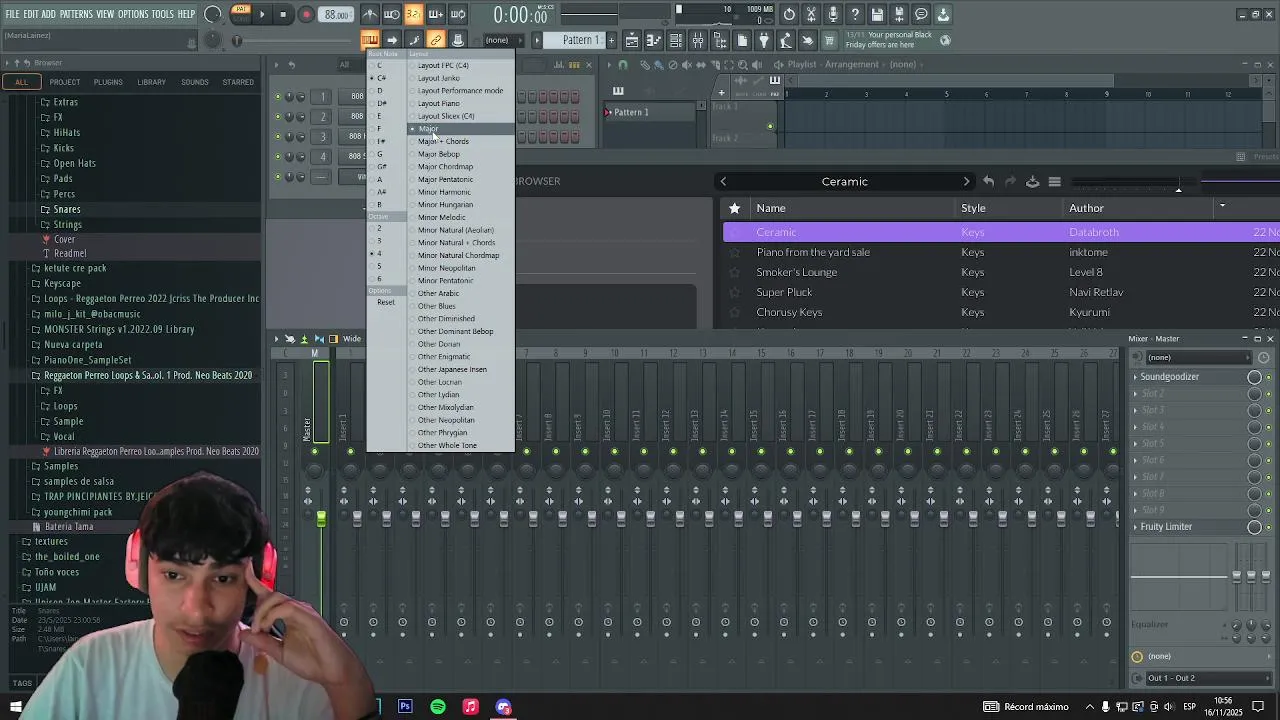The width and height of the screenshot is (1280, 720).
Task: Toggle Pat/Song mode switch
Action: [240, 14]
